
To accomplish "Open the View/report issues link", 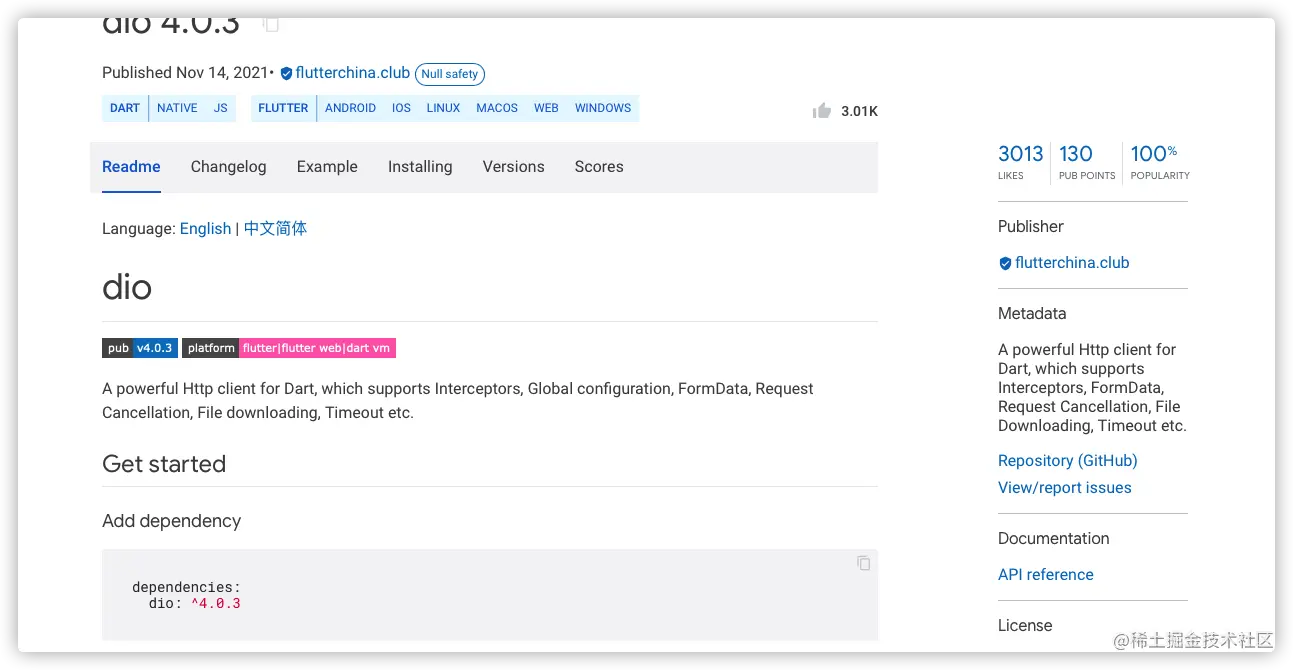I will pyautogui.click(x=1065, y=488).
